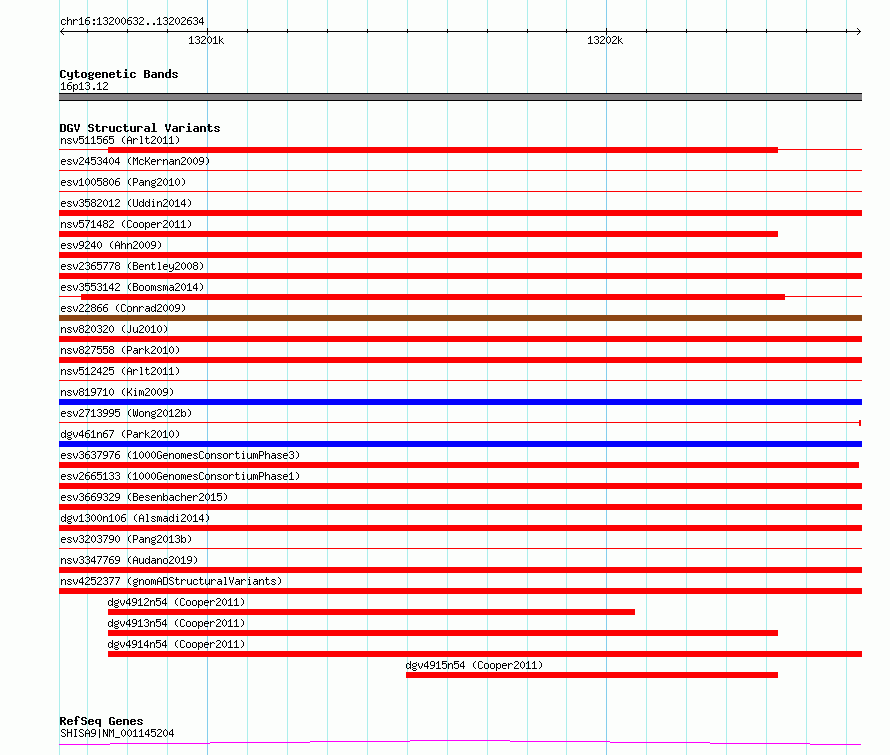Open the Cytogenetic Bands track heading

(119, 74)
